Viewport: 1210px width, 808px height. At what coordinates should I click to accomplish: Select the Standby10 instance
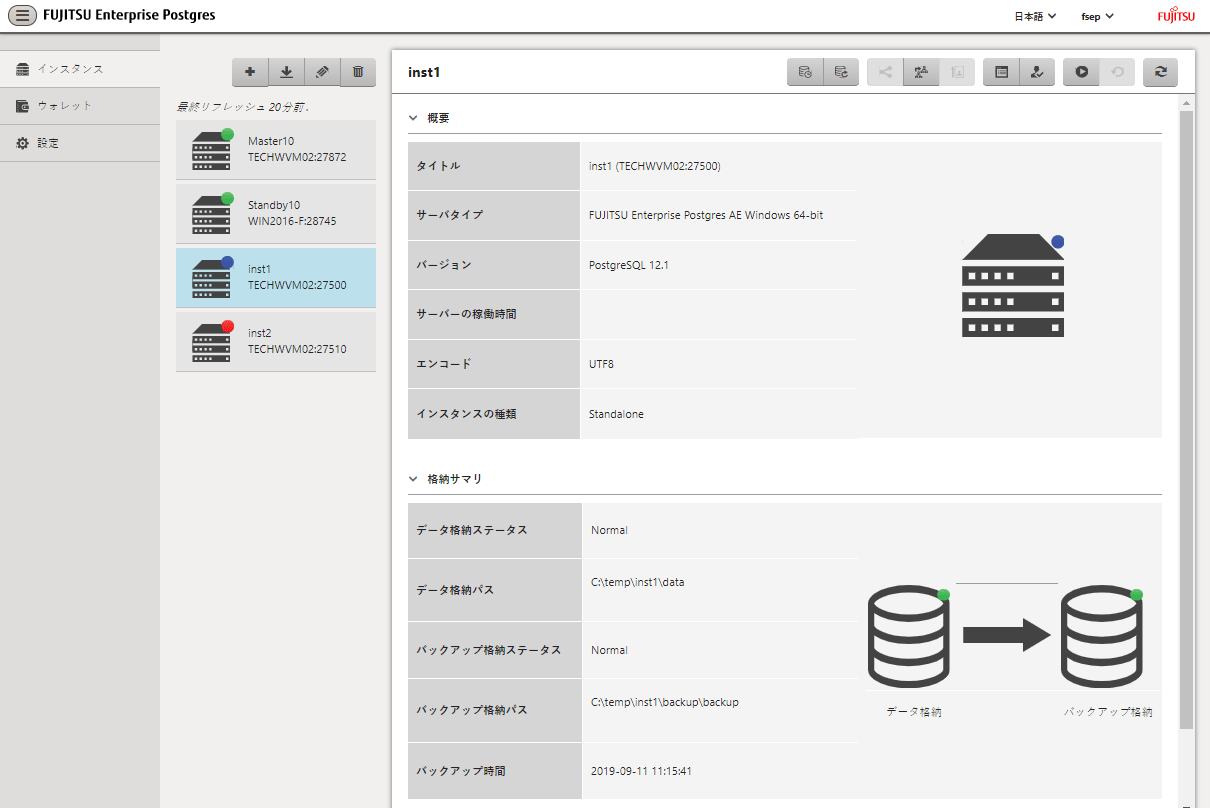click(x=276, y=214)
